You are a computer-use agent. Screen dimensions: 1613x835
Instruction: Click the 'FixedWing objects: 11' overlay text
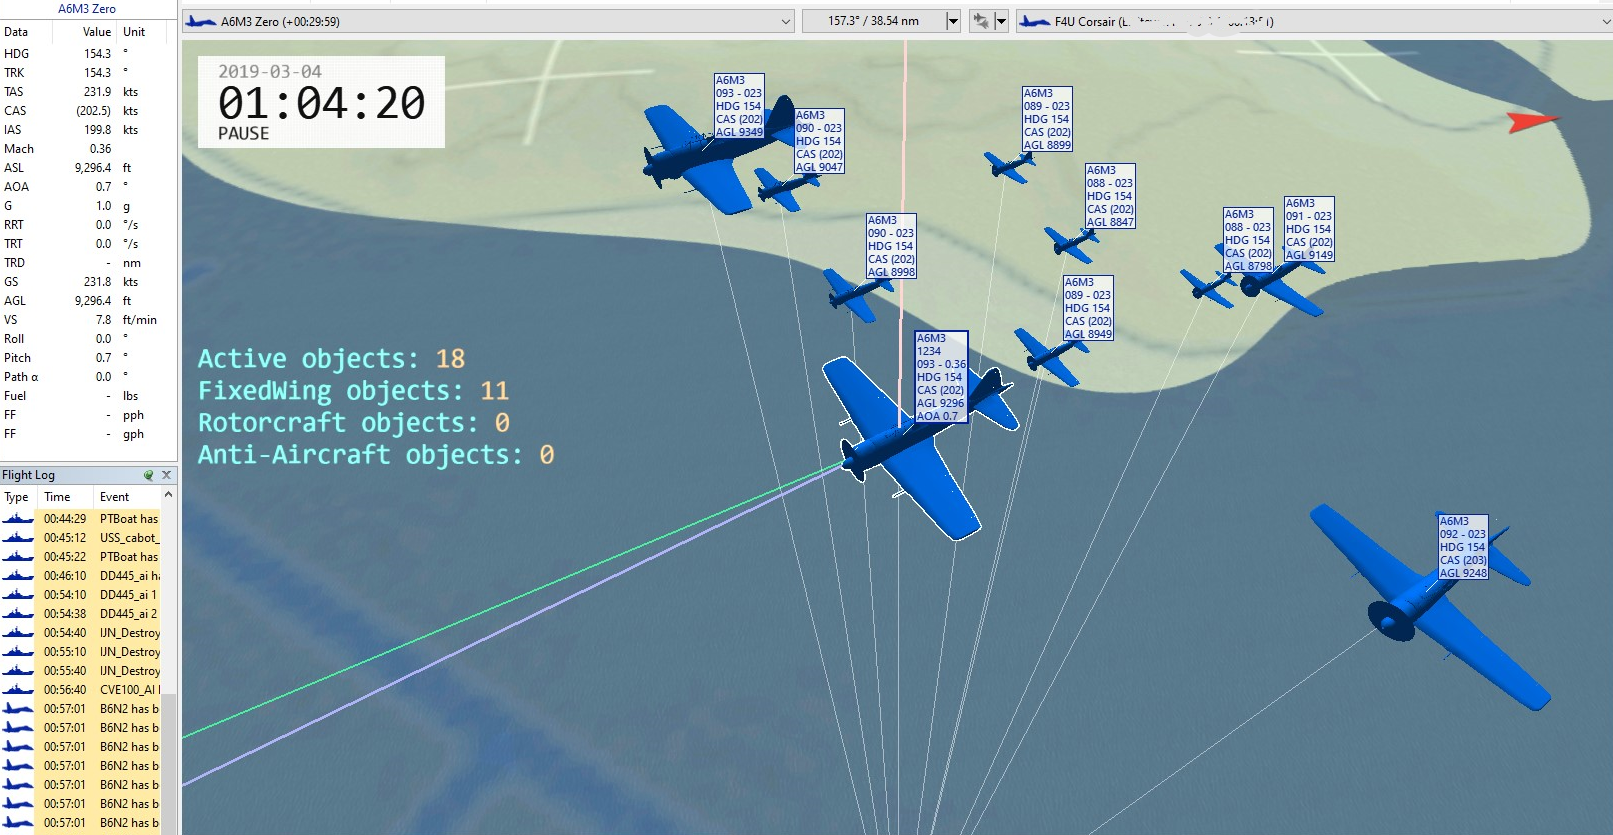pyautogui.click(x=353, y=391)
